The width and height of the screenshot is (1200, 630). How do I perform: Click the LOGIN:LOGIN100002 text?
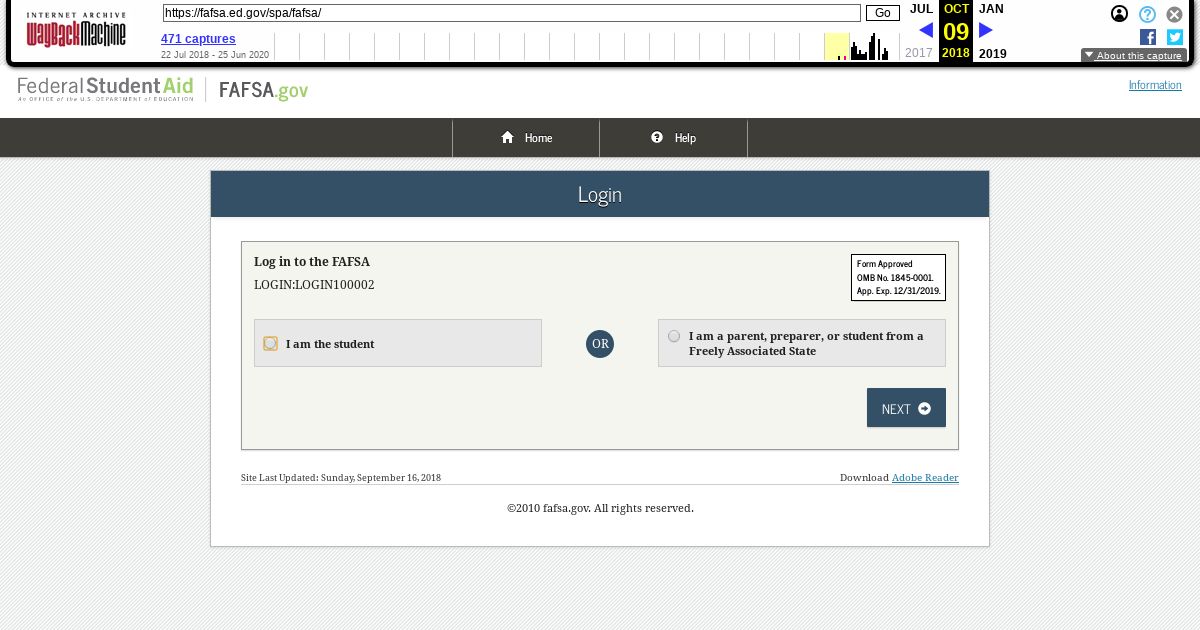point(314,285)
